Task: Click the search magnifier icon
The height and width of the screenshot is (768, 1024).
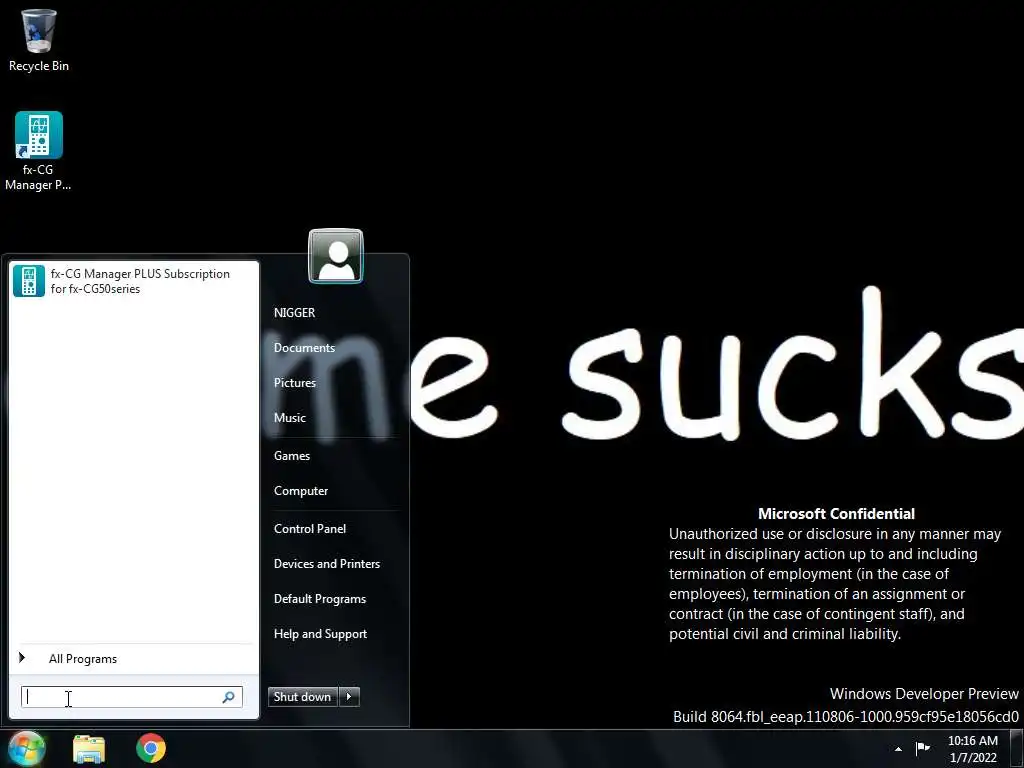Action: click(229, 697)
